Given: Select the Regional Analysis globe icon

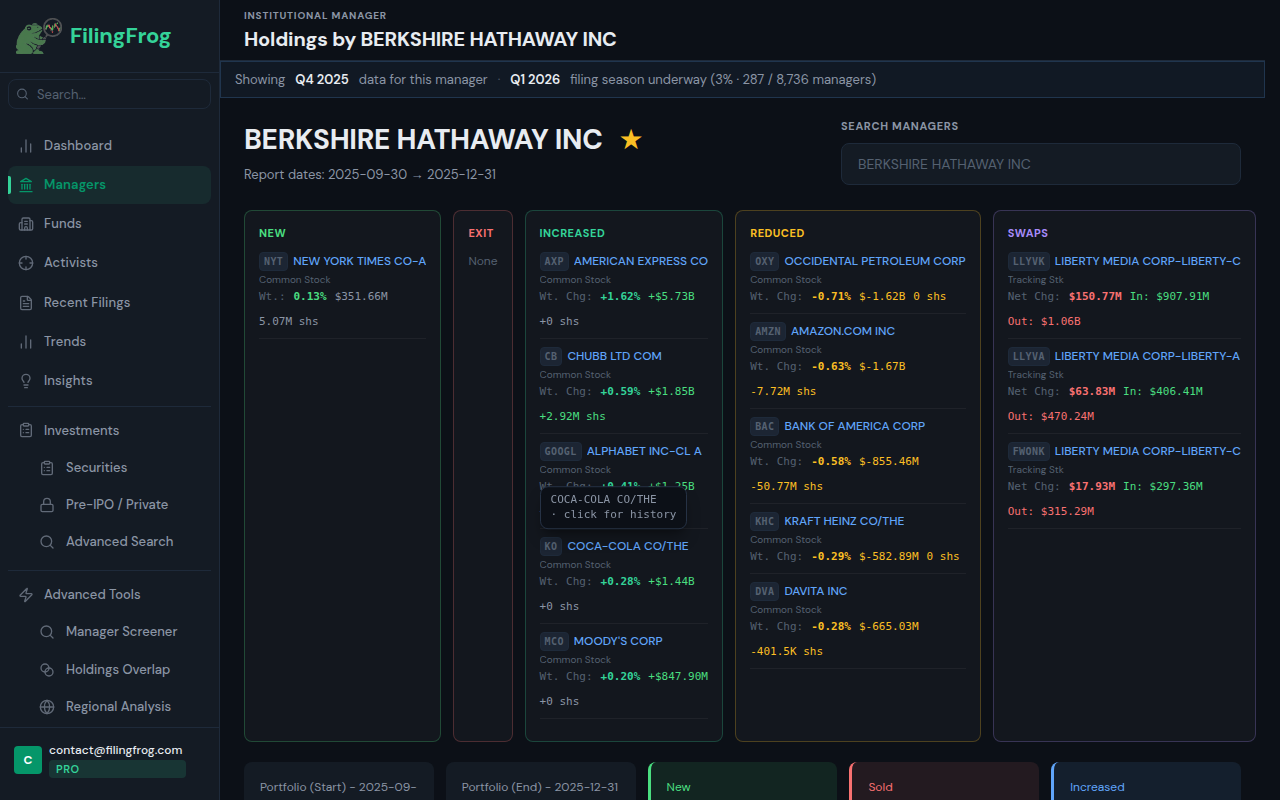Looking at the screenshot, I should tap(46, 706).
